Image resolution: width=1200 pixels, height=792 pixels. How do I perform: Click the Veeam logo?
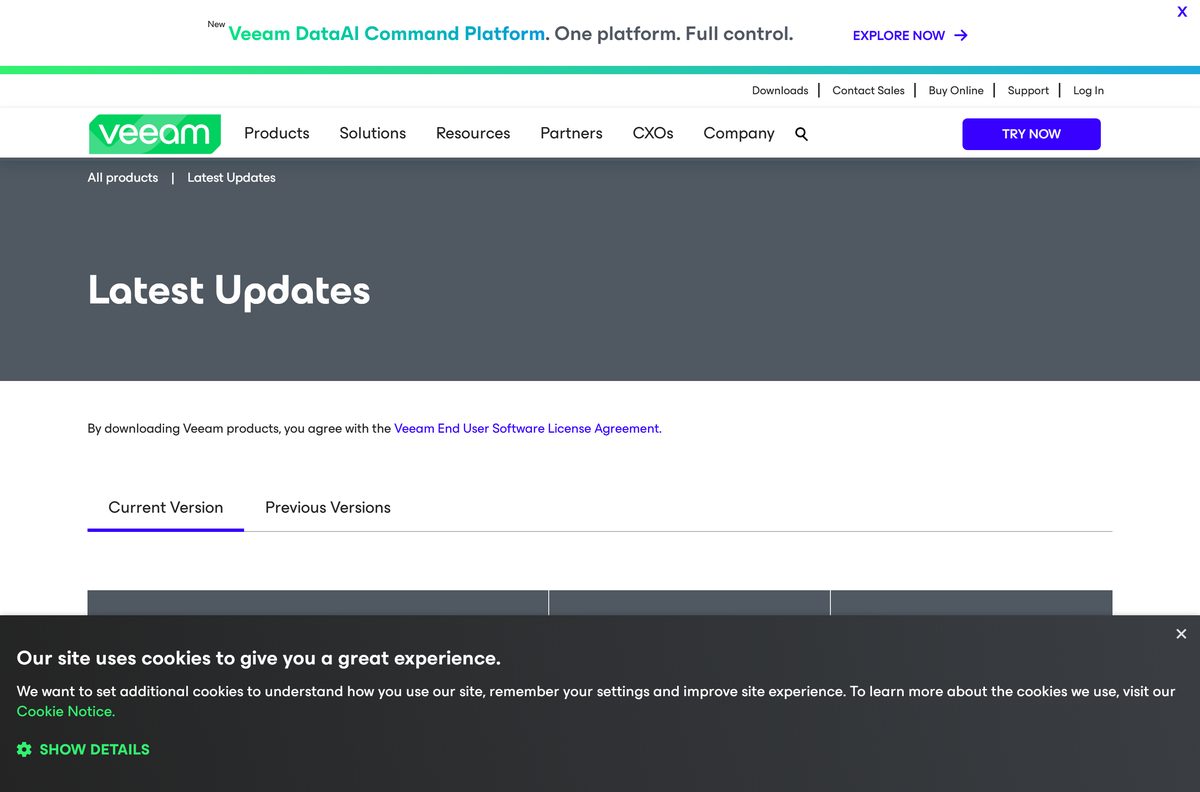coord(155,134)
